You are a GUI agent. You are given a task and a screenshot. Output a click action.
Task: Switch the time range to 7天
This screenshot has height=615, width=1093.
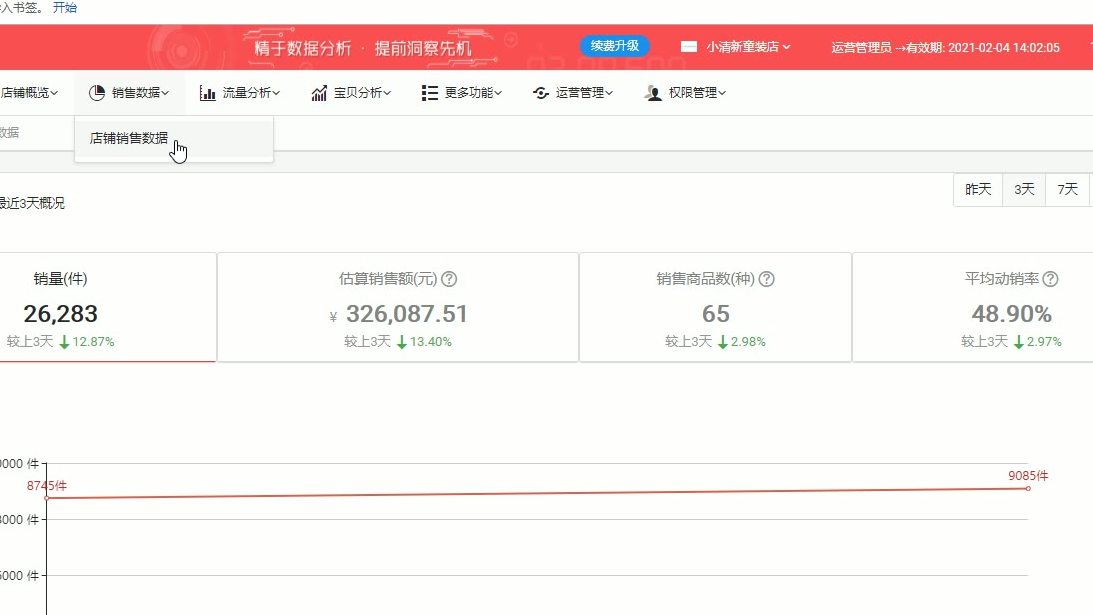tap(1068, 189)
